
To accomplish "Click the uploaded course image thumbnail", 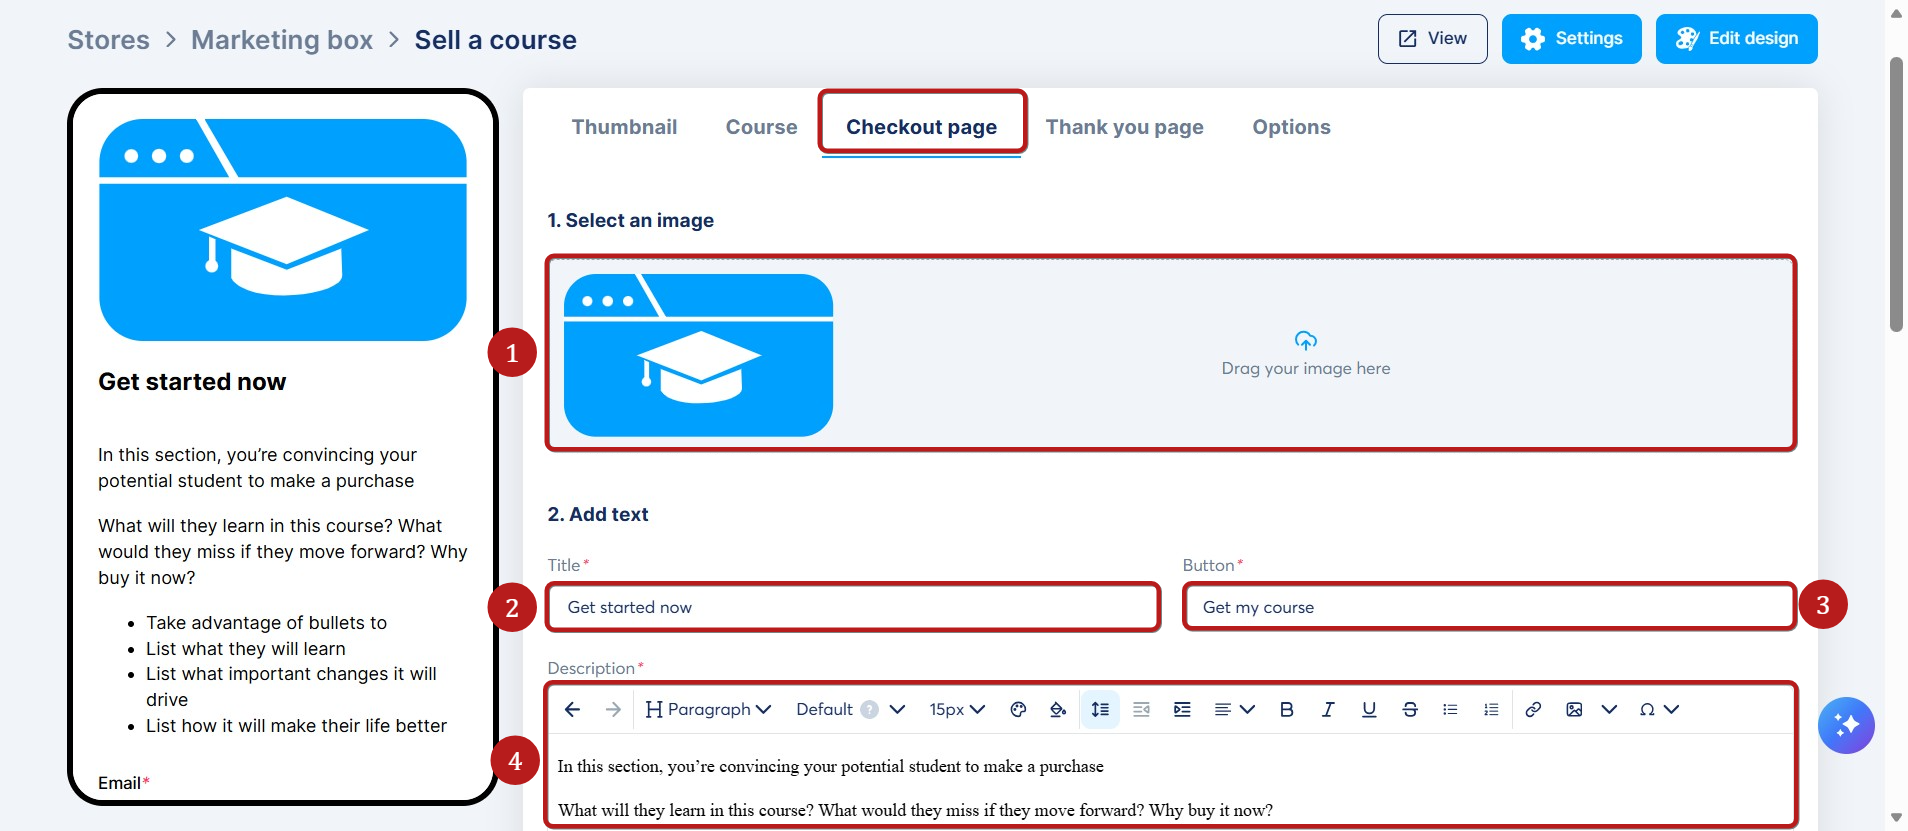I will point(698,355).
